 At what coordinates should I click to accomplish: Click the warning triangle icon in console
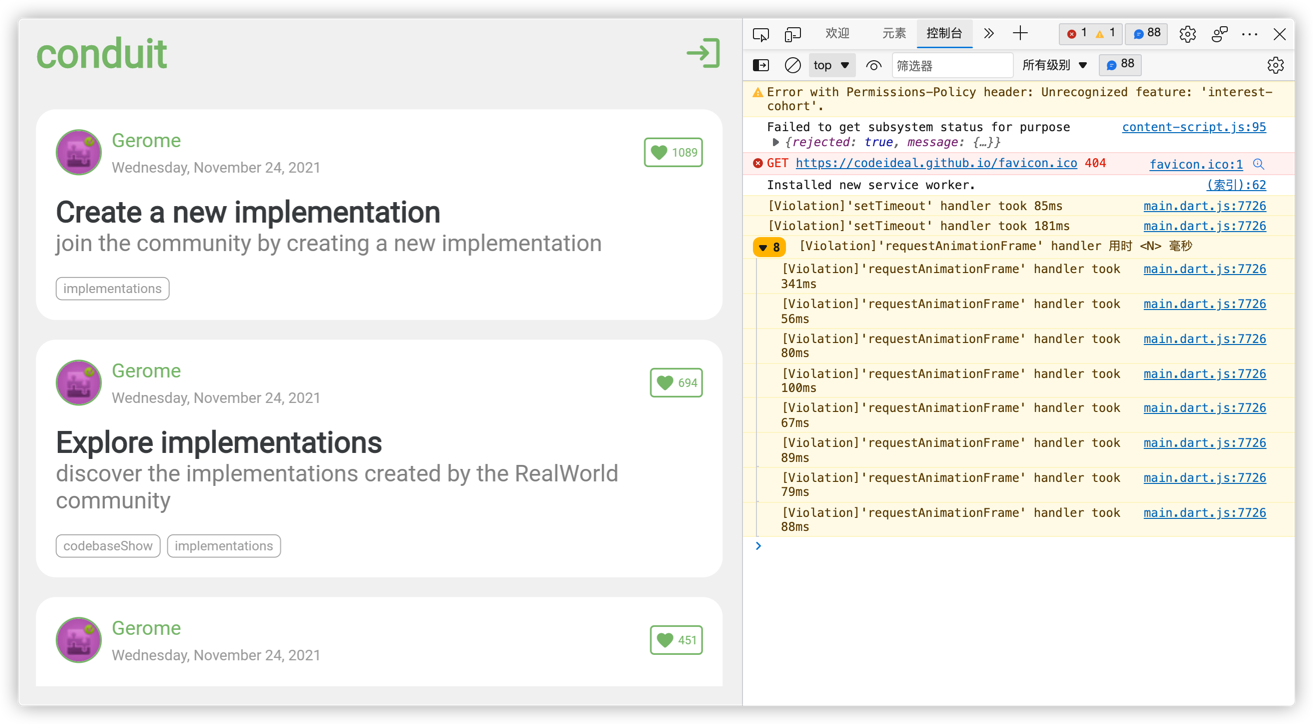coord(758,92)
